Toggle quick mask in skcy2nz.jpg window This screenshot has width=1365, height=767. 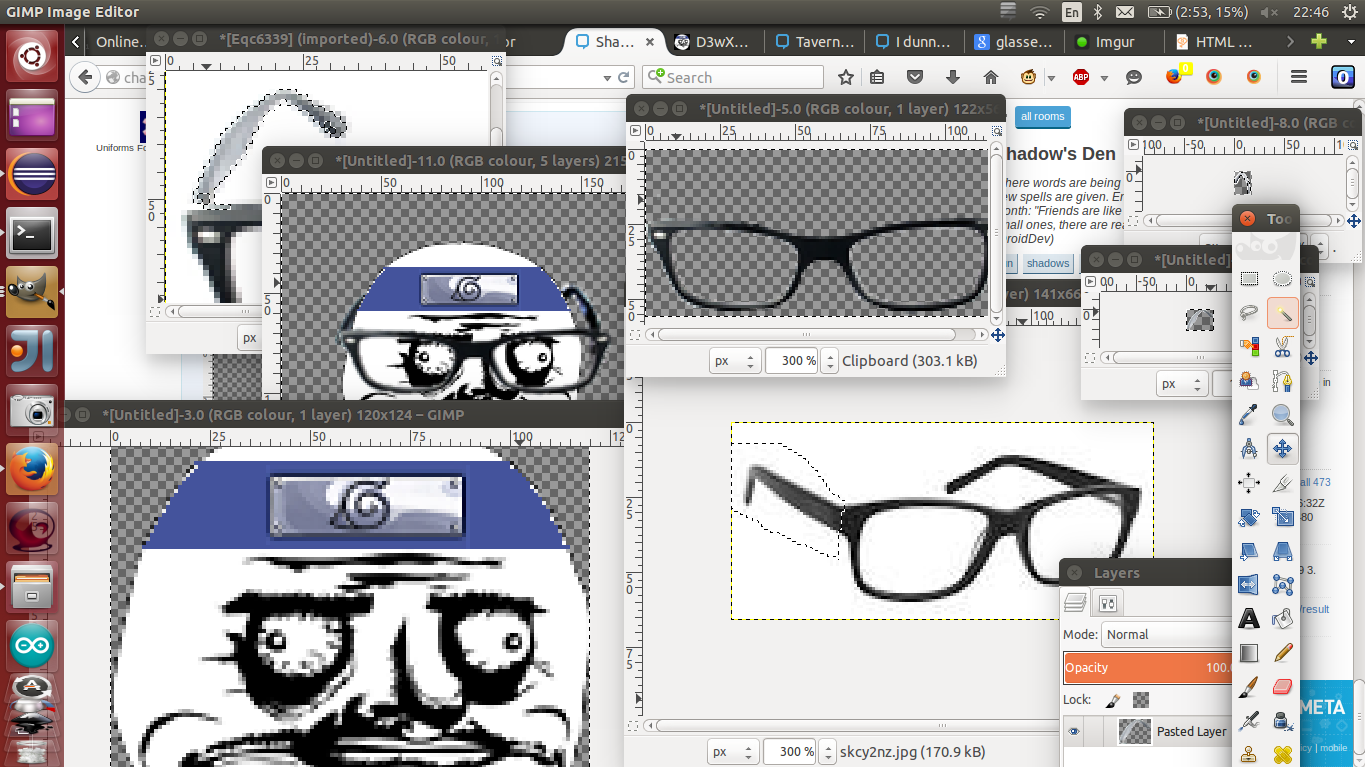[x=634, y=726]
